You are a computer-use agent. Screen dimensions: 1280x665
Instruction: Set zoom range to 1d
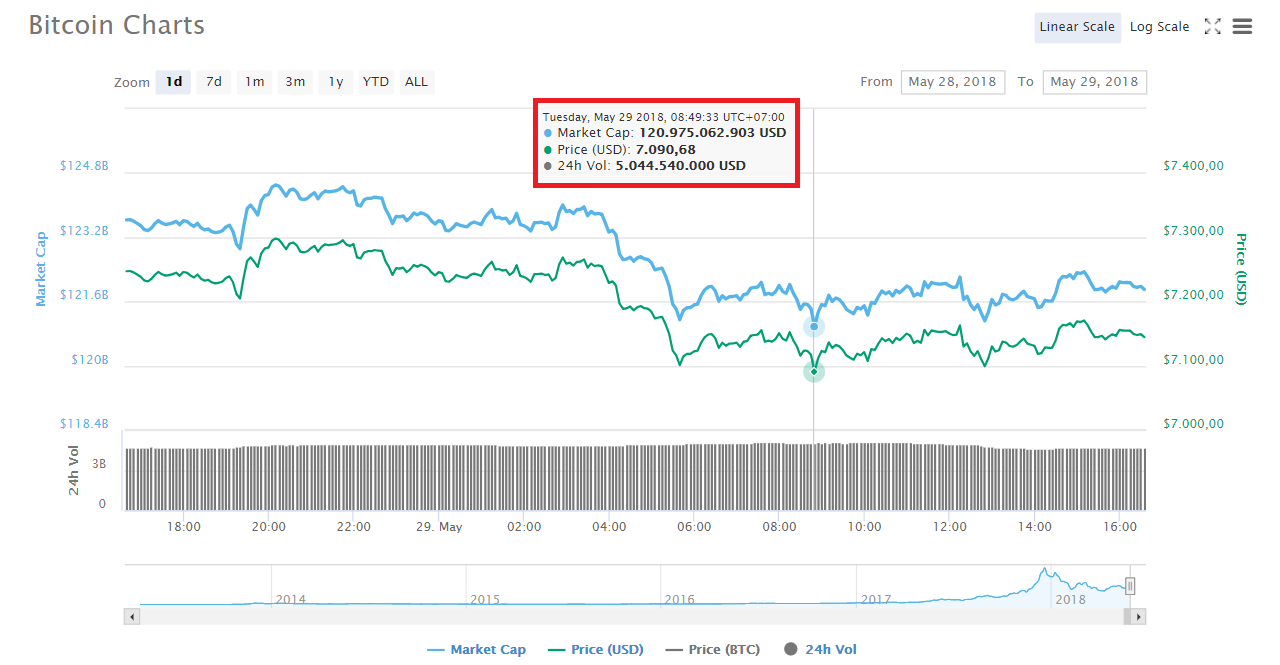point(174,82)
